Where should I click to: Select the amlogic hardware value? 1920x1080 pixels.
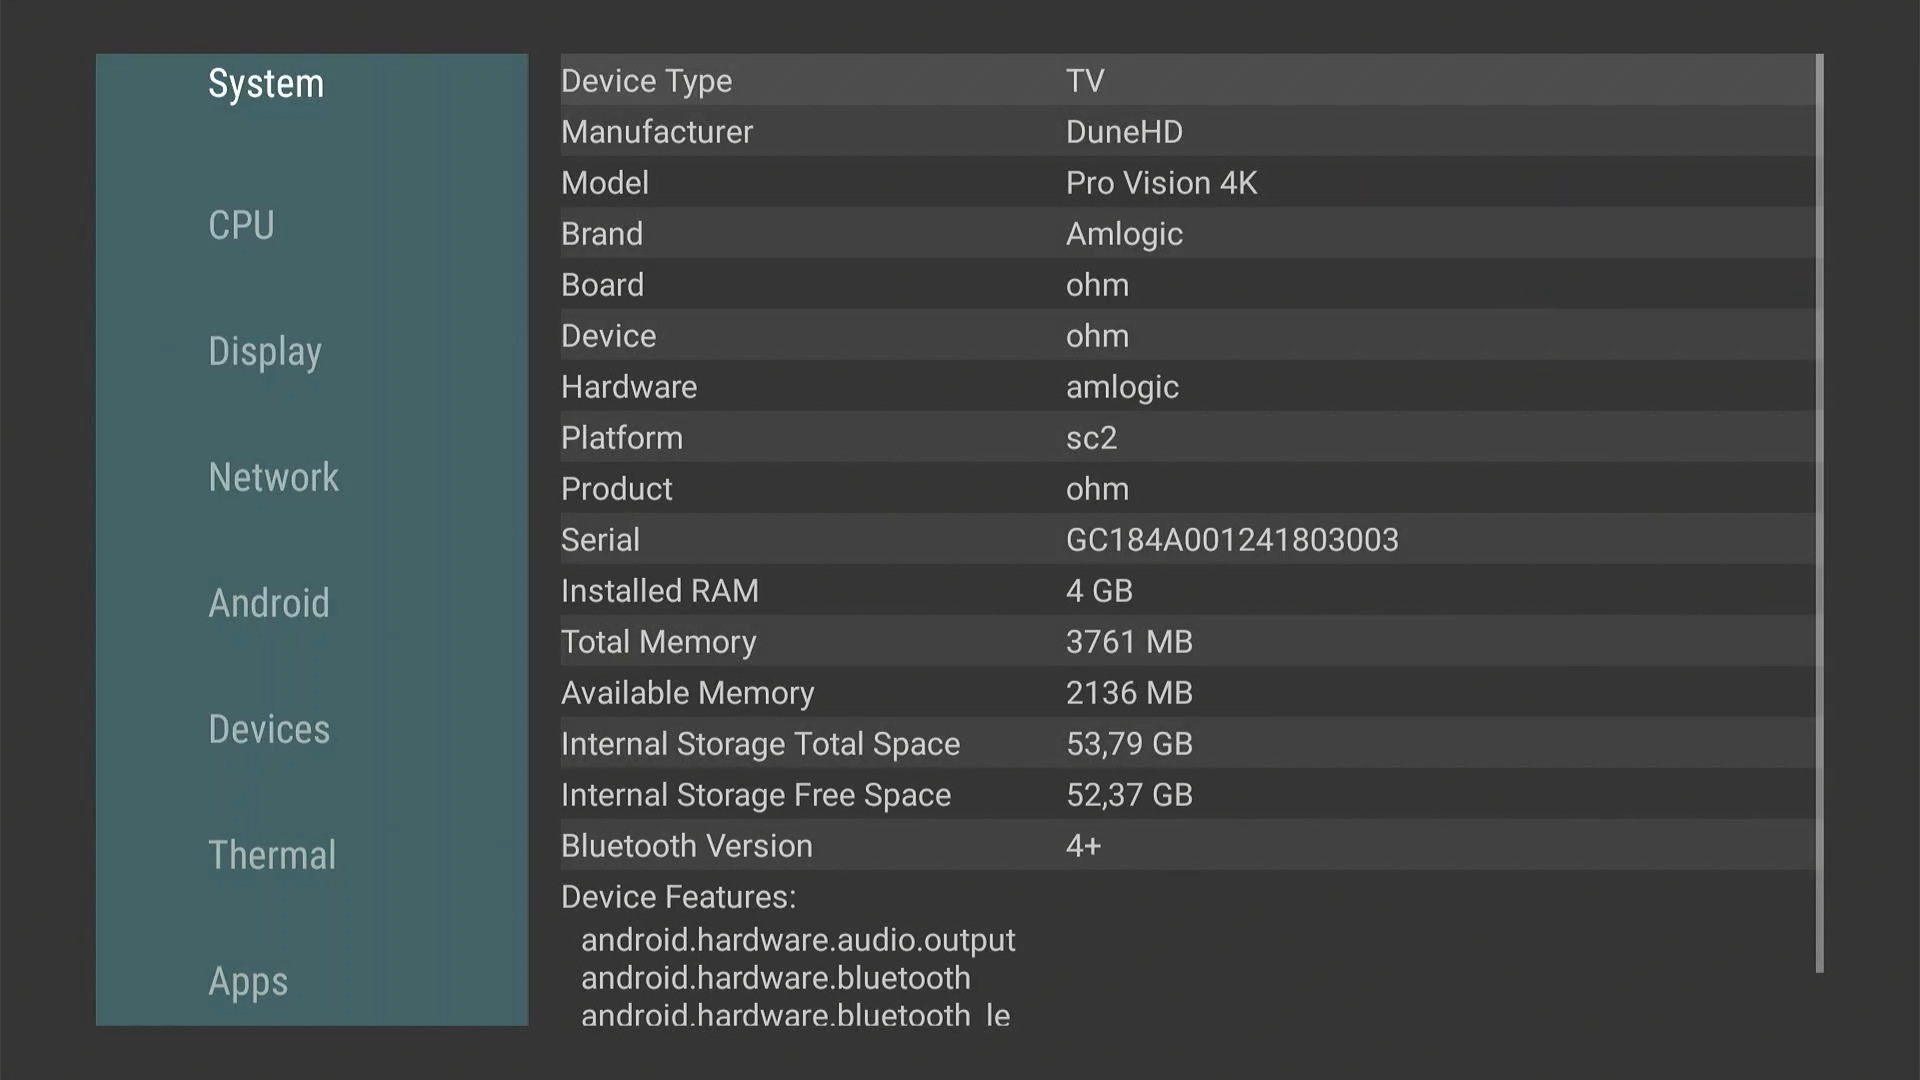tap(1122, 387)
